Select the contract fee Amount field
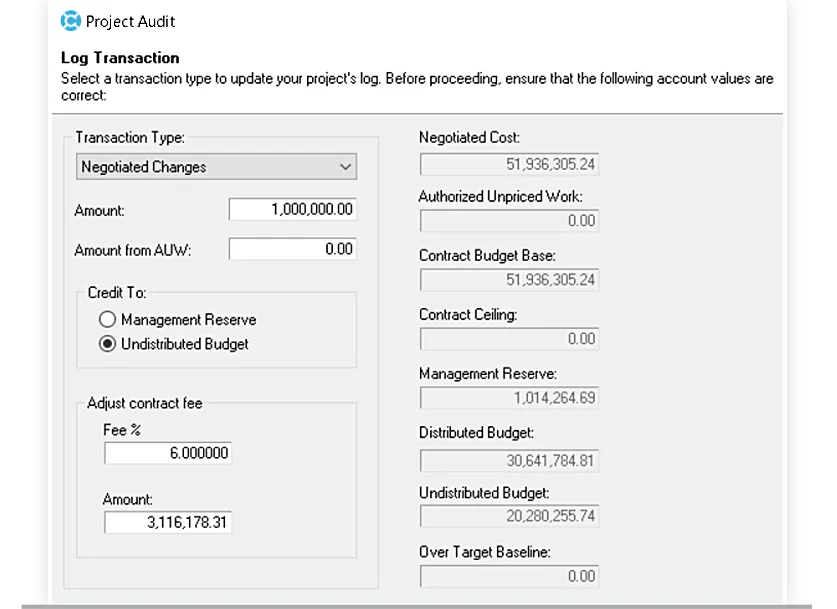Viewport: 837px width, 609px height. [x=168, y=522]
